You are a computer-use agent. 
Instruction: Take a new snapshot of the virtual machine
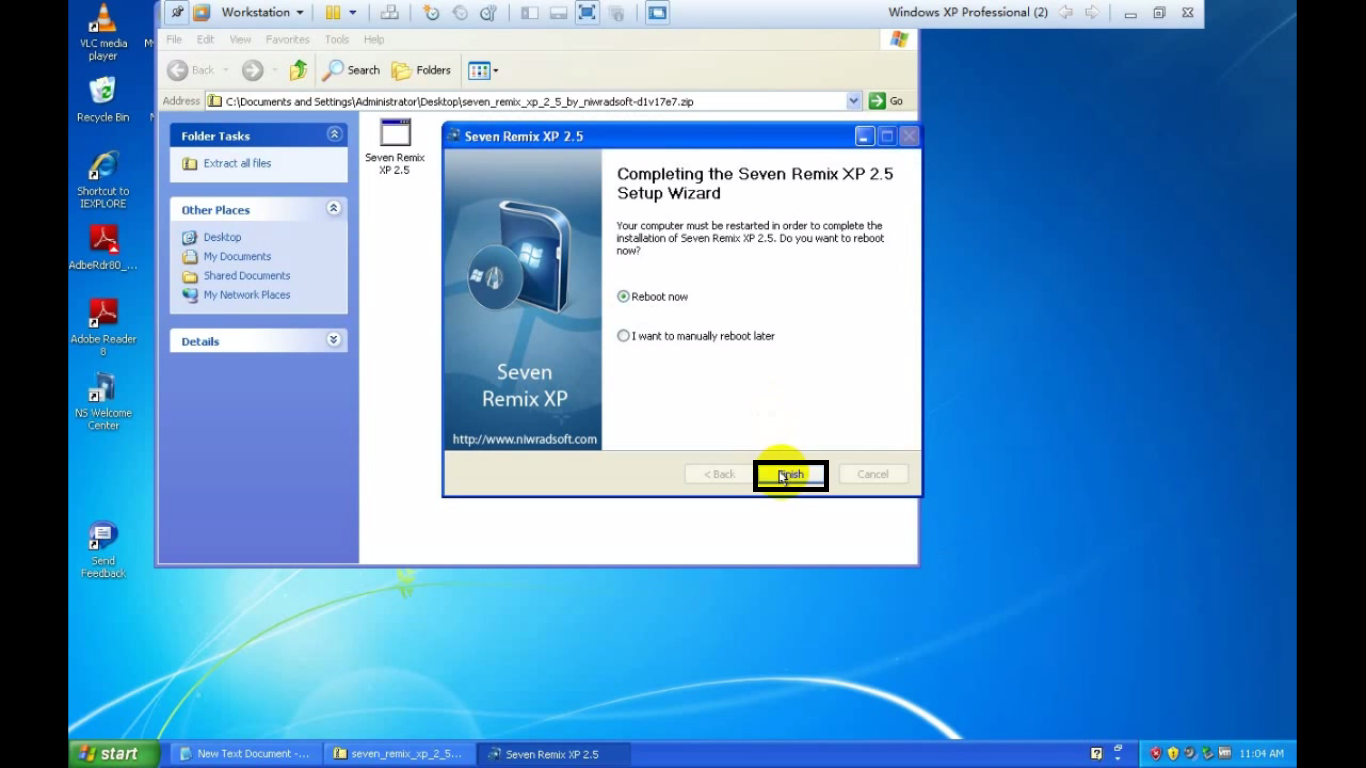[x=431, y=12]
